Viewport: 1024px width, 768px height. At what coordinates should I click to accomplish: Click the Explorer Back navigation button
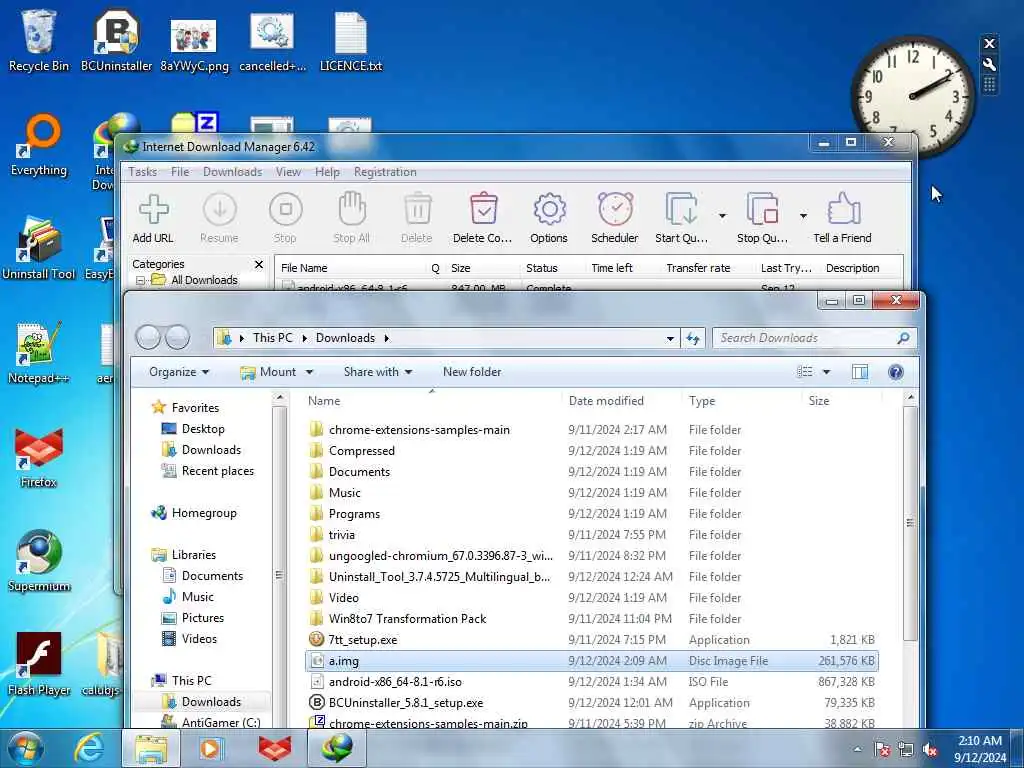tap(148, 338)
